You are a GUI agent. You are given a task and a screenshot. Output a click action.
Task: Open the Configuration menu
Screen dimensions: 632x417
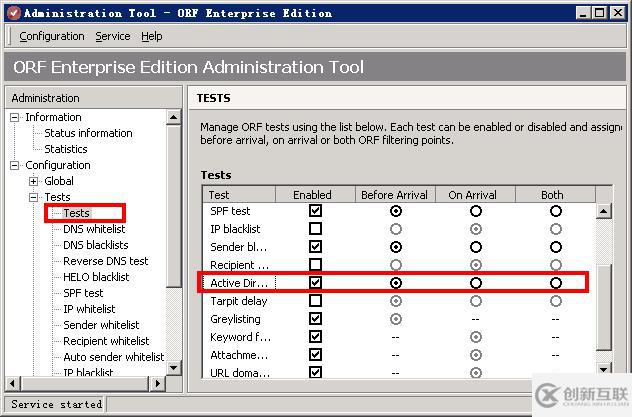(52, 36)
